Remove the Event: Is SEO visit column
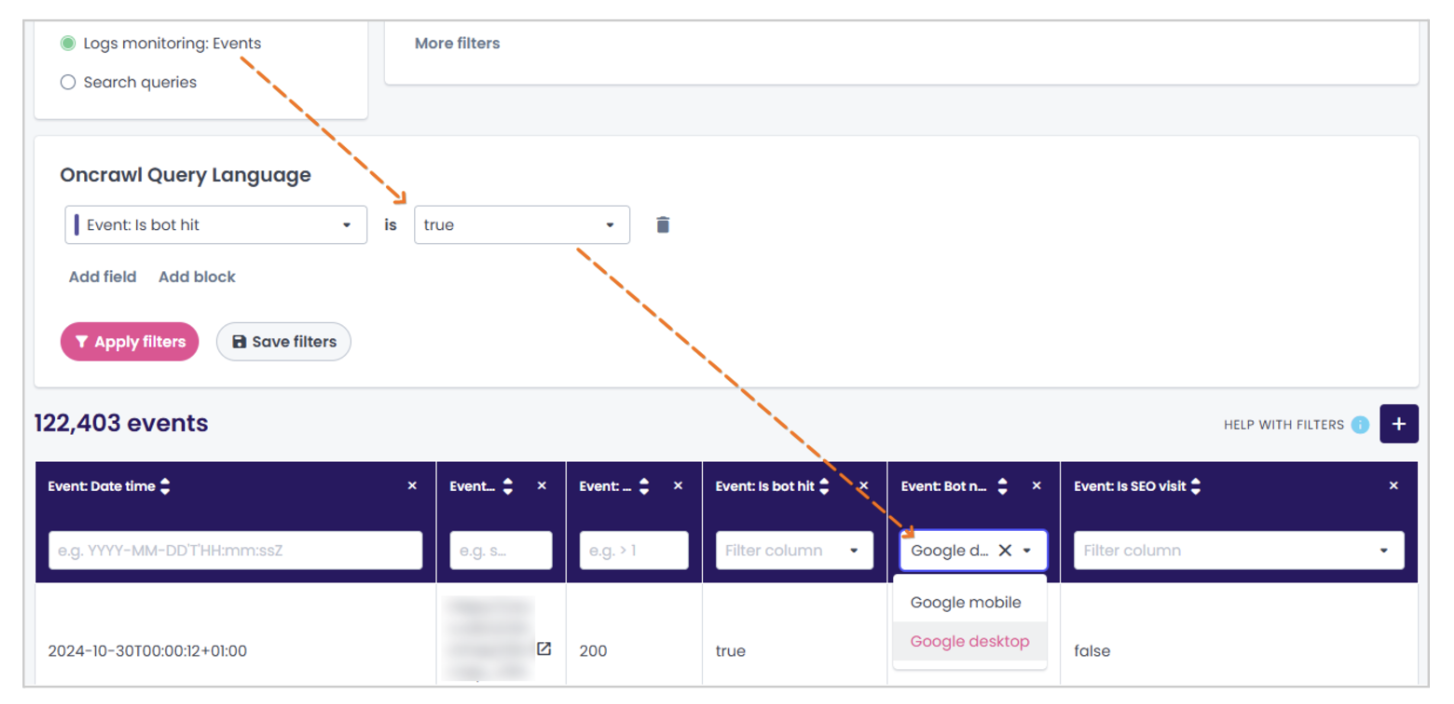The height and width of the screenshot is (704, 1454). click(1394, 486)
